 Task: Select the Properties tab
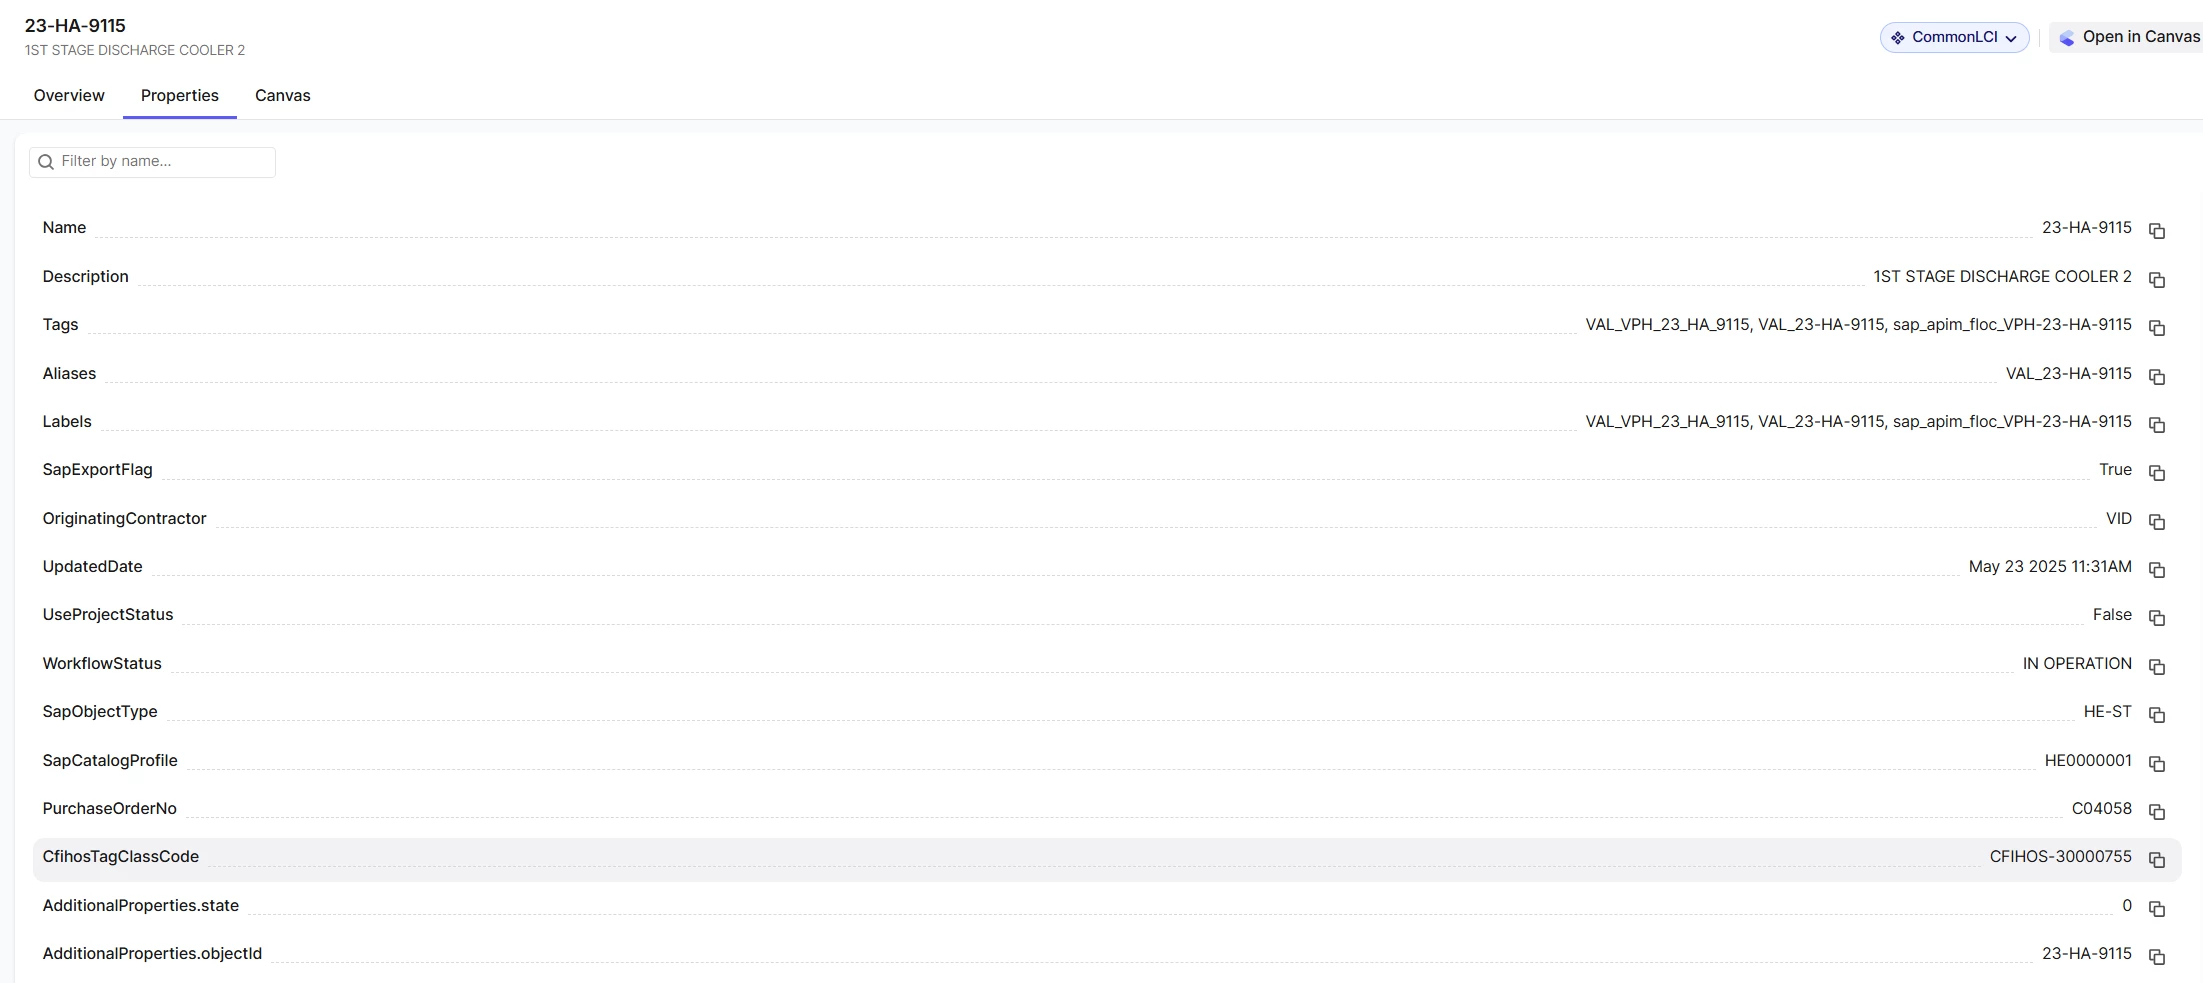click(180, 96)
